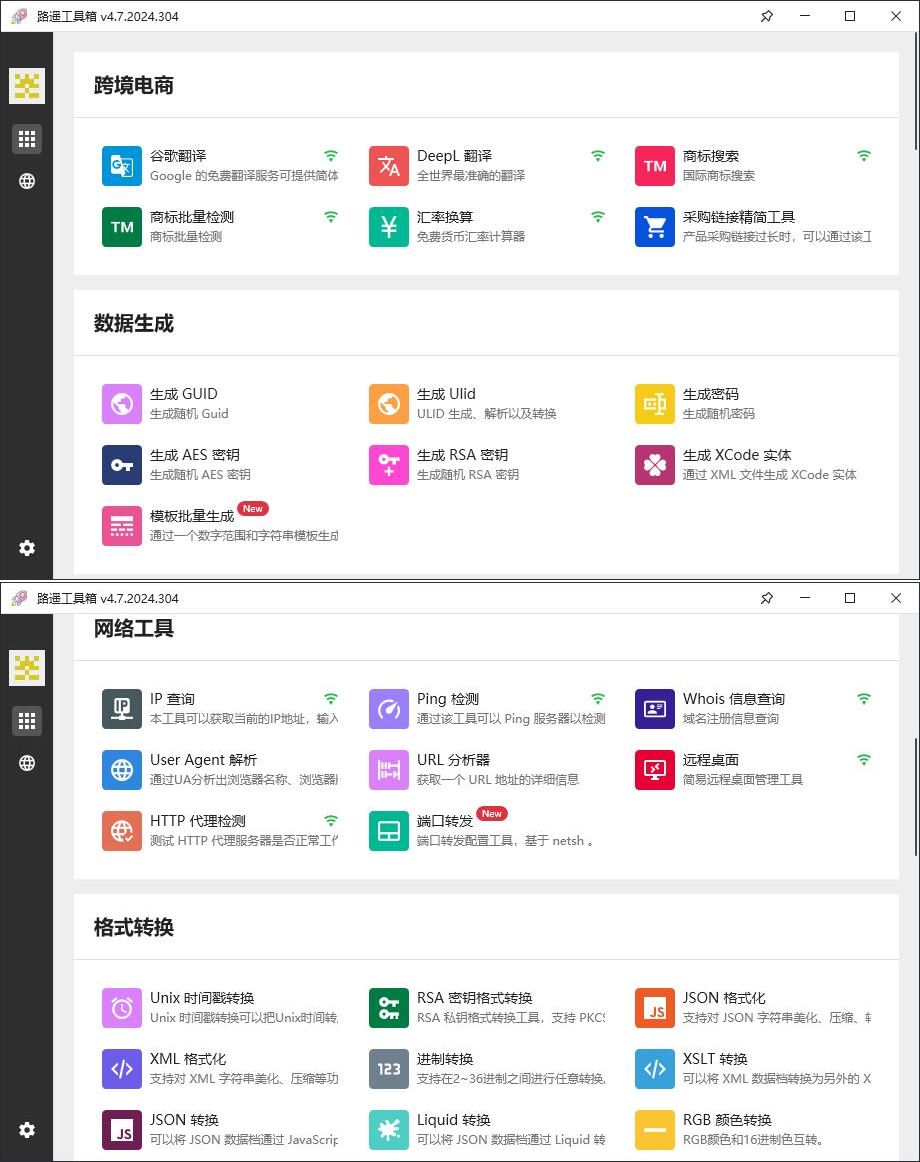Select the DeepL 翻译 tool icon
920x1162 pixels.
(388, 166)
